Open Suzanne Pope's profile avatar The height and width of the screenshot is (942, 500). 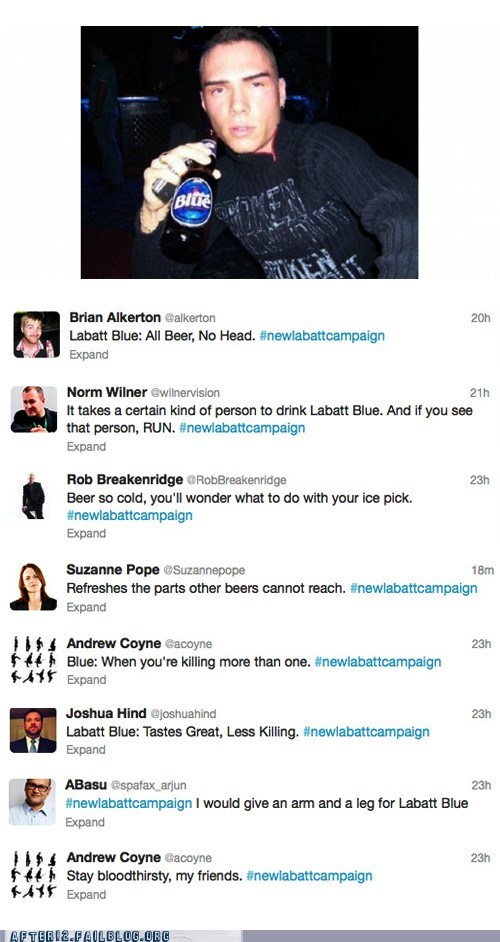tap(34, 587)
